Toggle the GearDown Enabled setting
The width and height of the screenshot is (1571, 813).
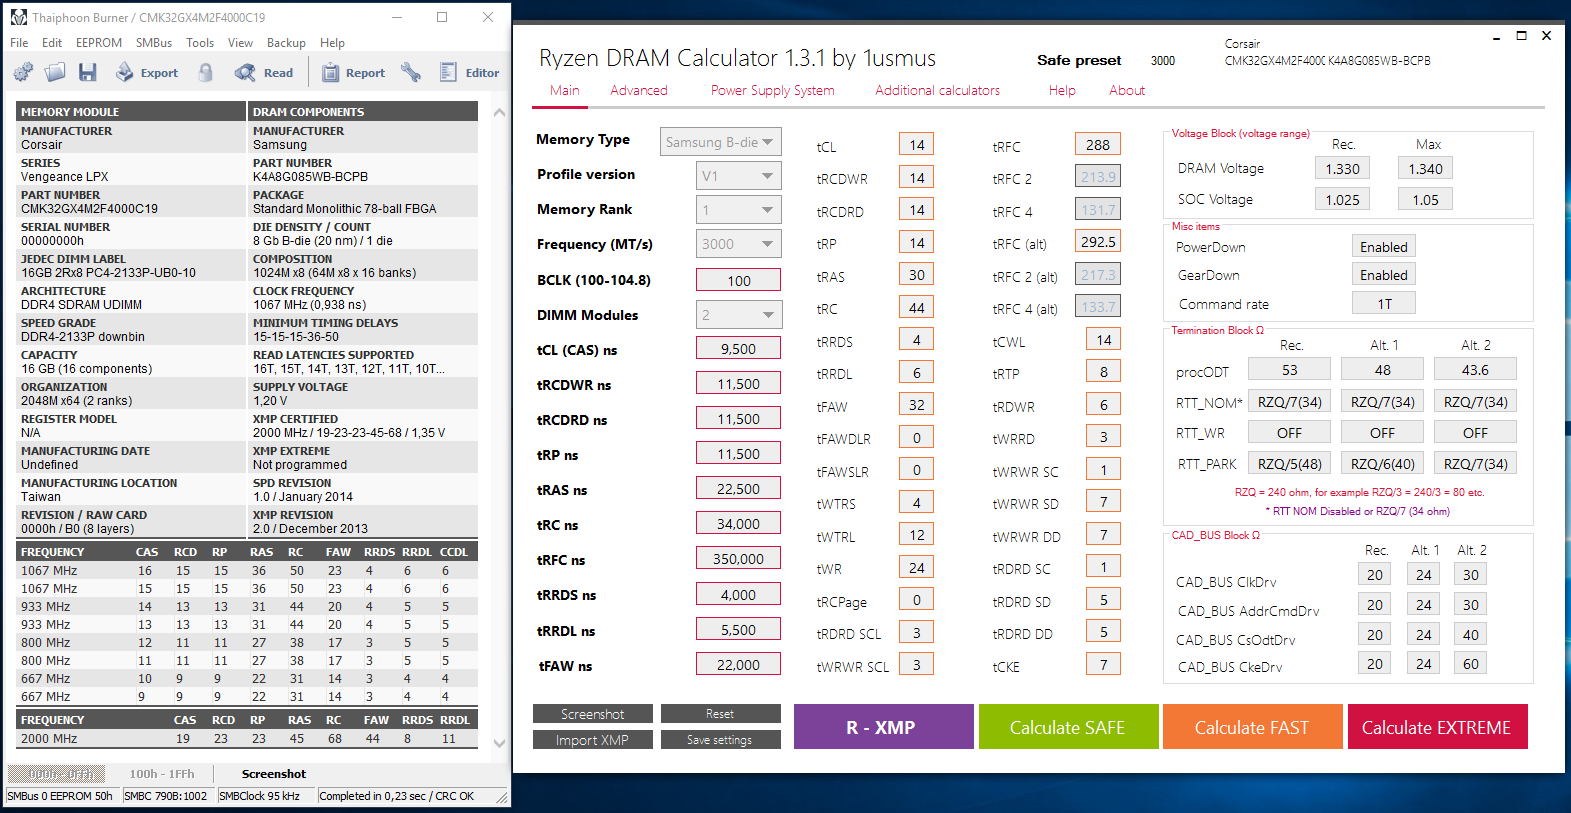1384,275
